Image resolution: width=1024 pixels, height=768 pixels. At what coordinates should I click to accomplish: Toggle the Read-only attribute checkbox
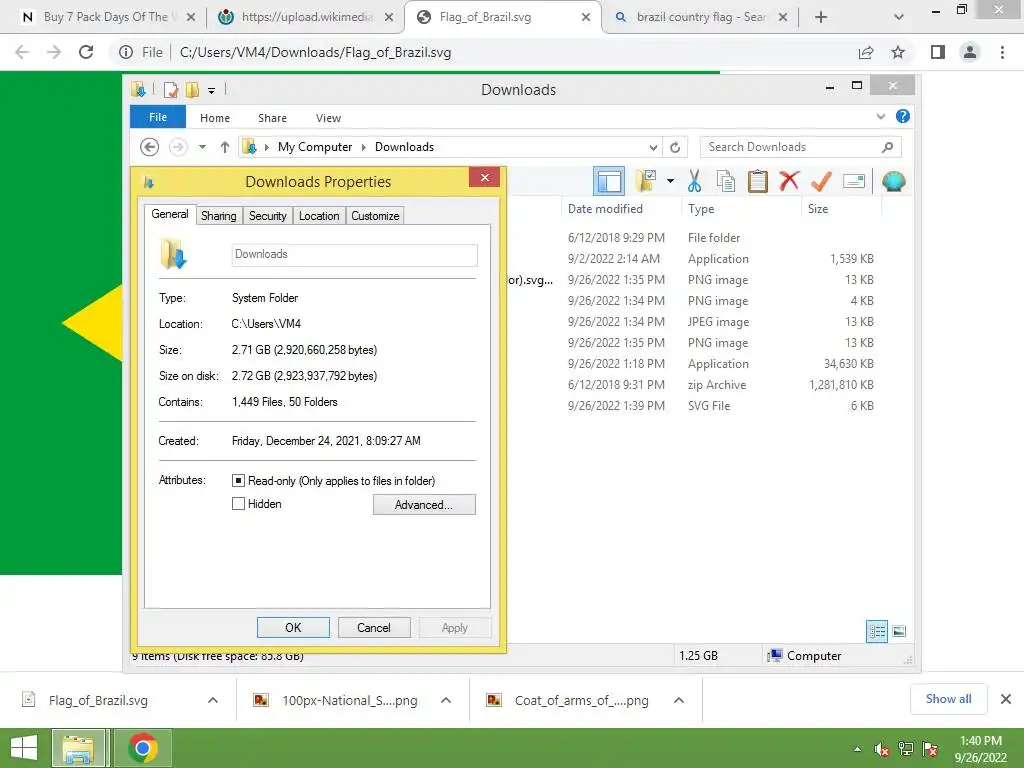click(x=238, y=481)
